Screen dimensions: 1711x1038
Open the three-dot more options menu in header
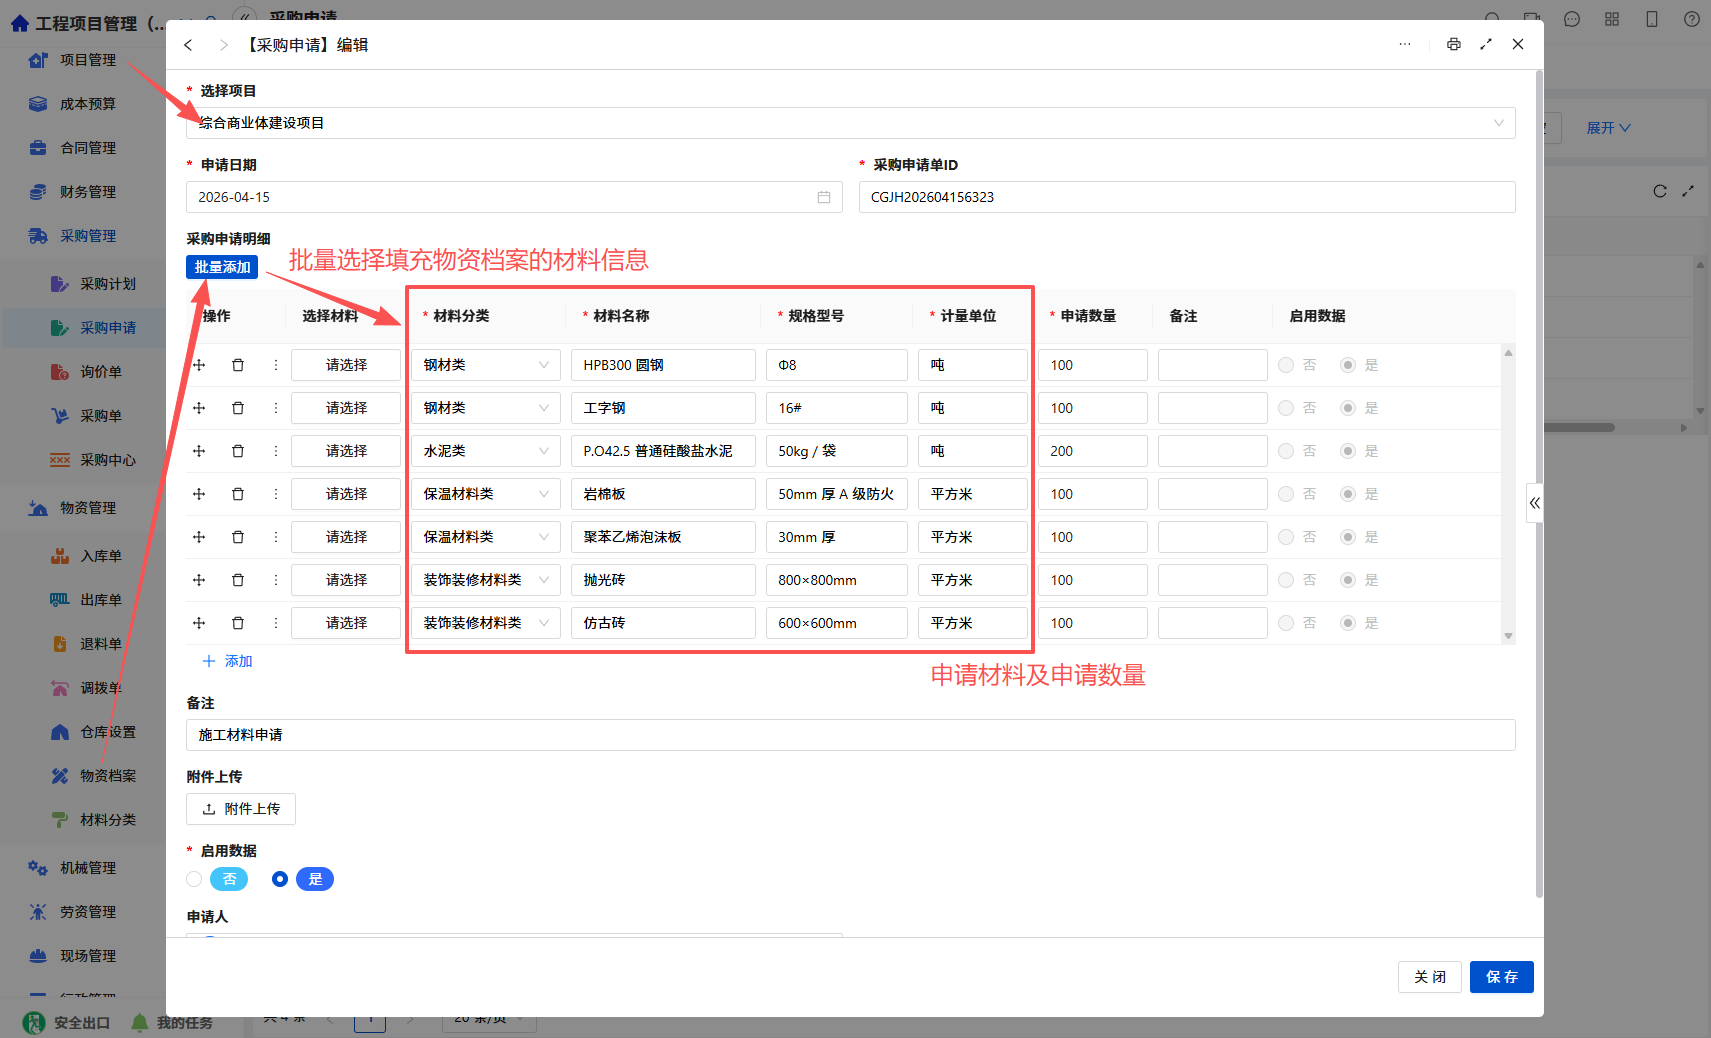click(x=1405, y=44)
